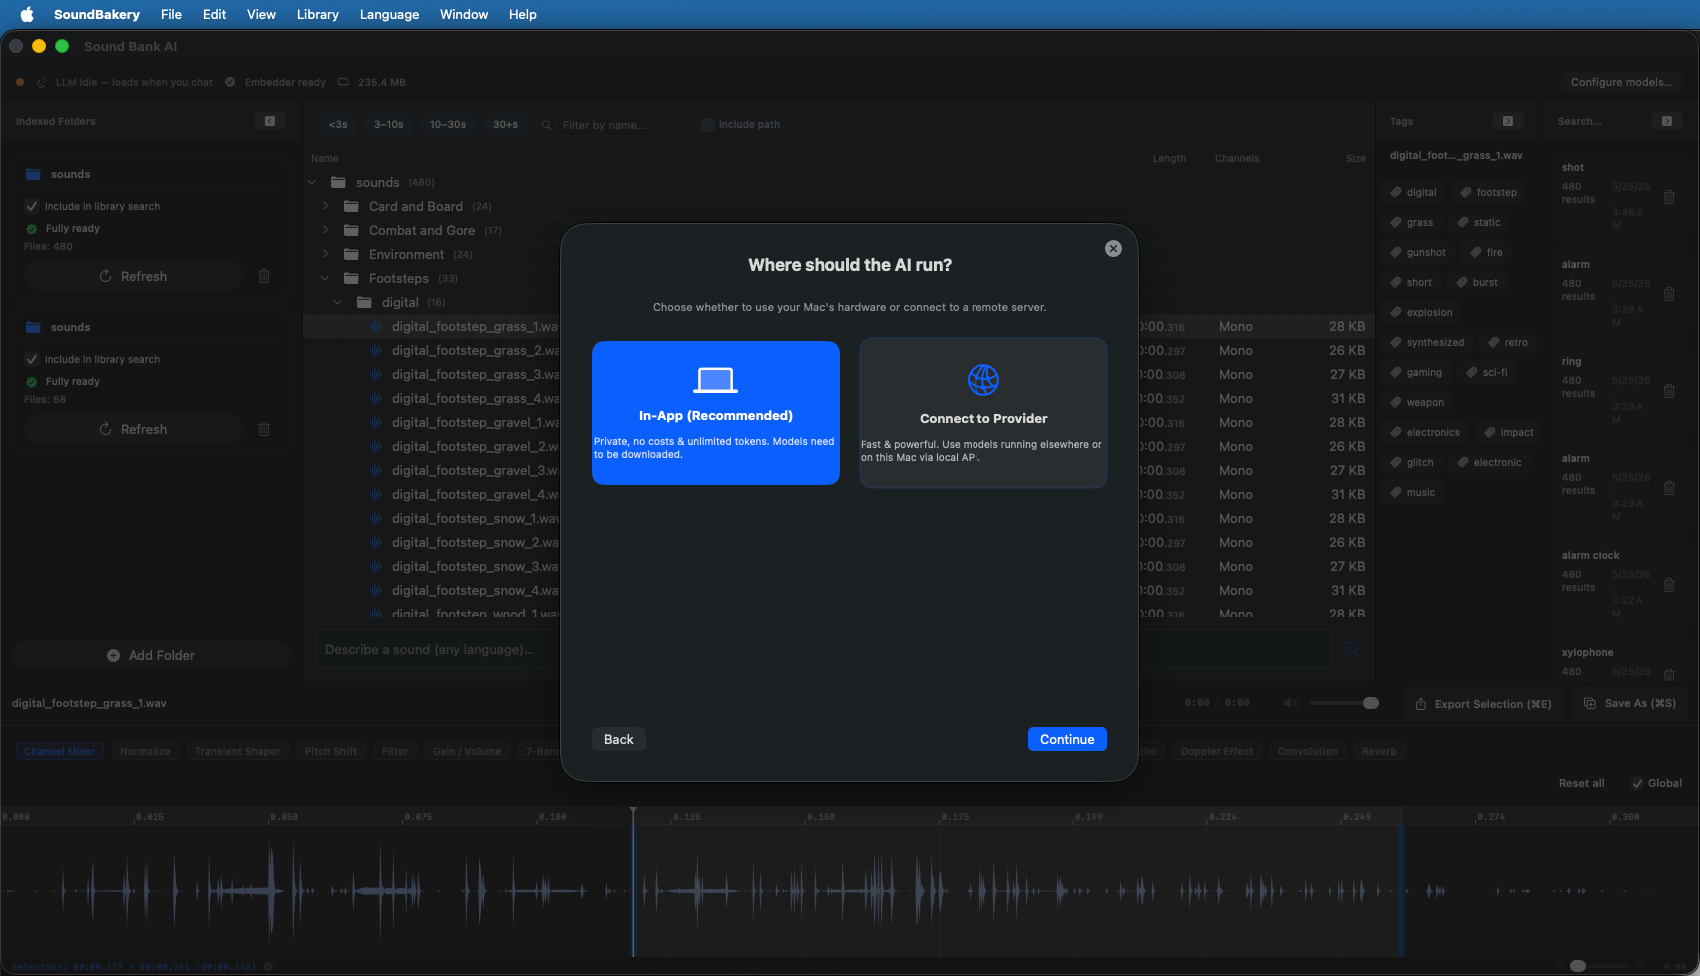This screenshot has width=1700, height=976.
Task: Enable the Include path checkbox
Action: [x=708, y=125]
